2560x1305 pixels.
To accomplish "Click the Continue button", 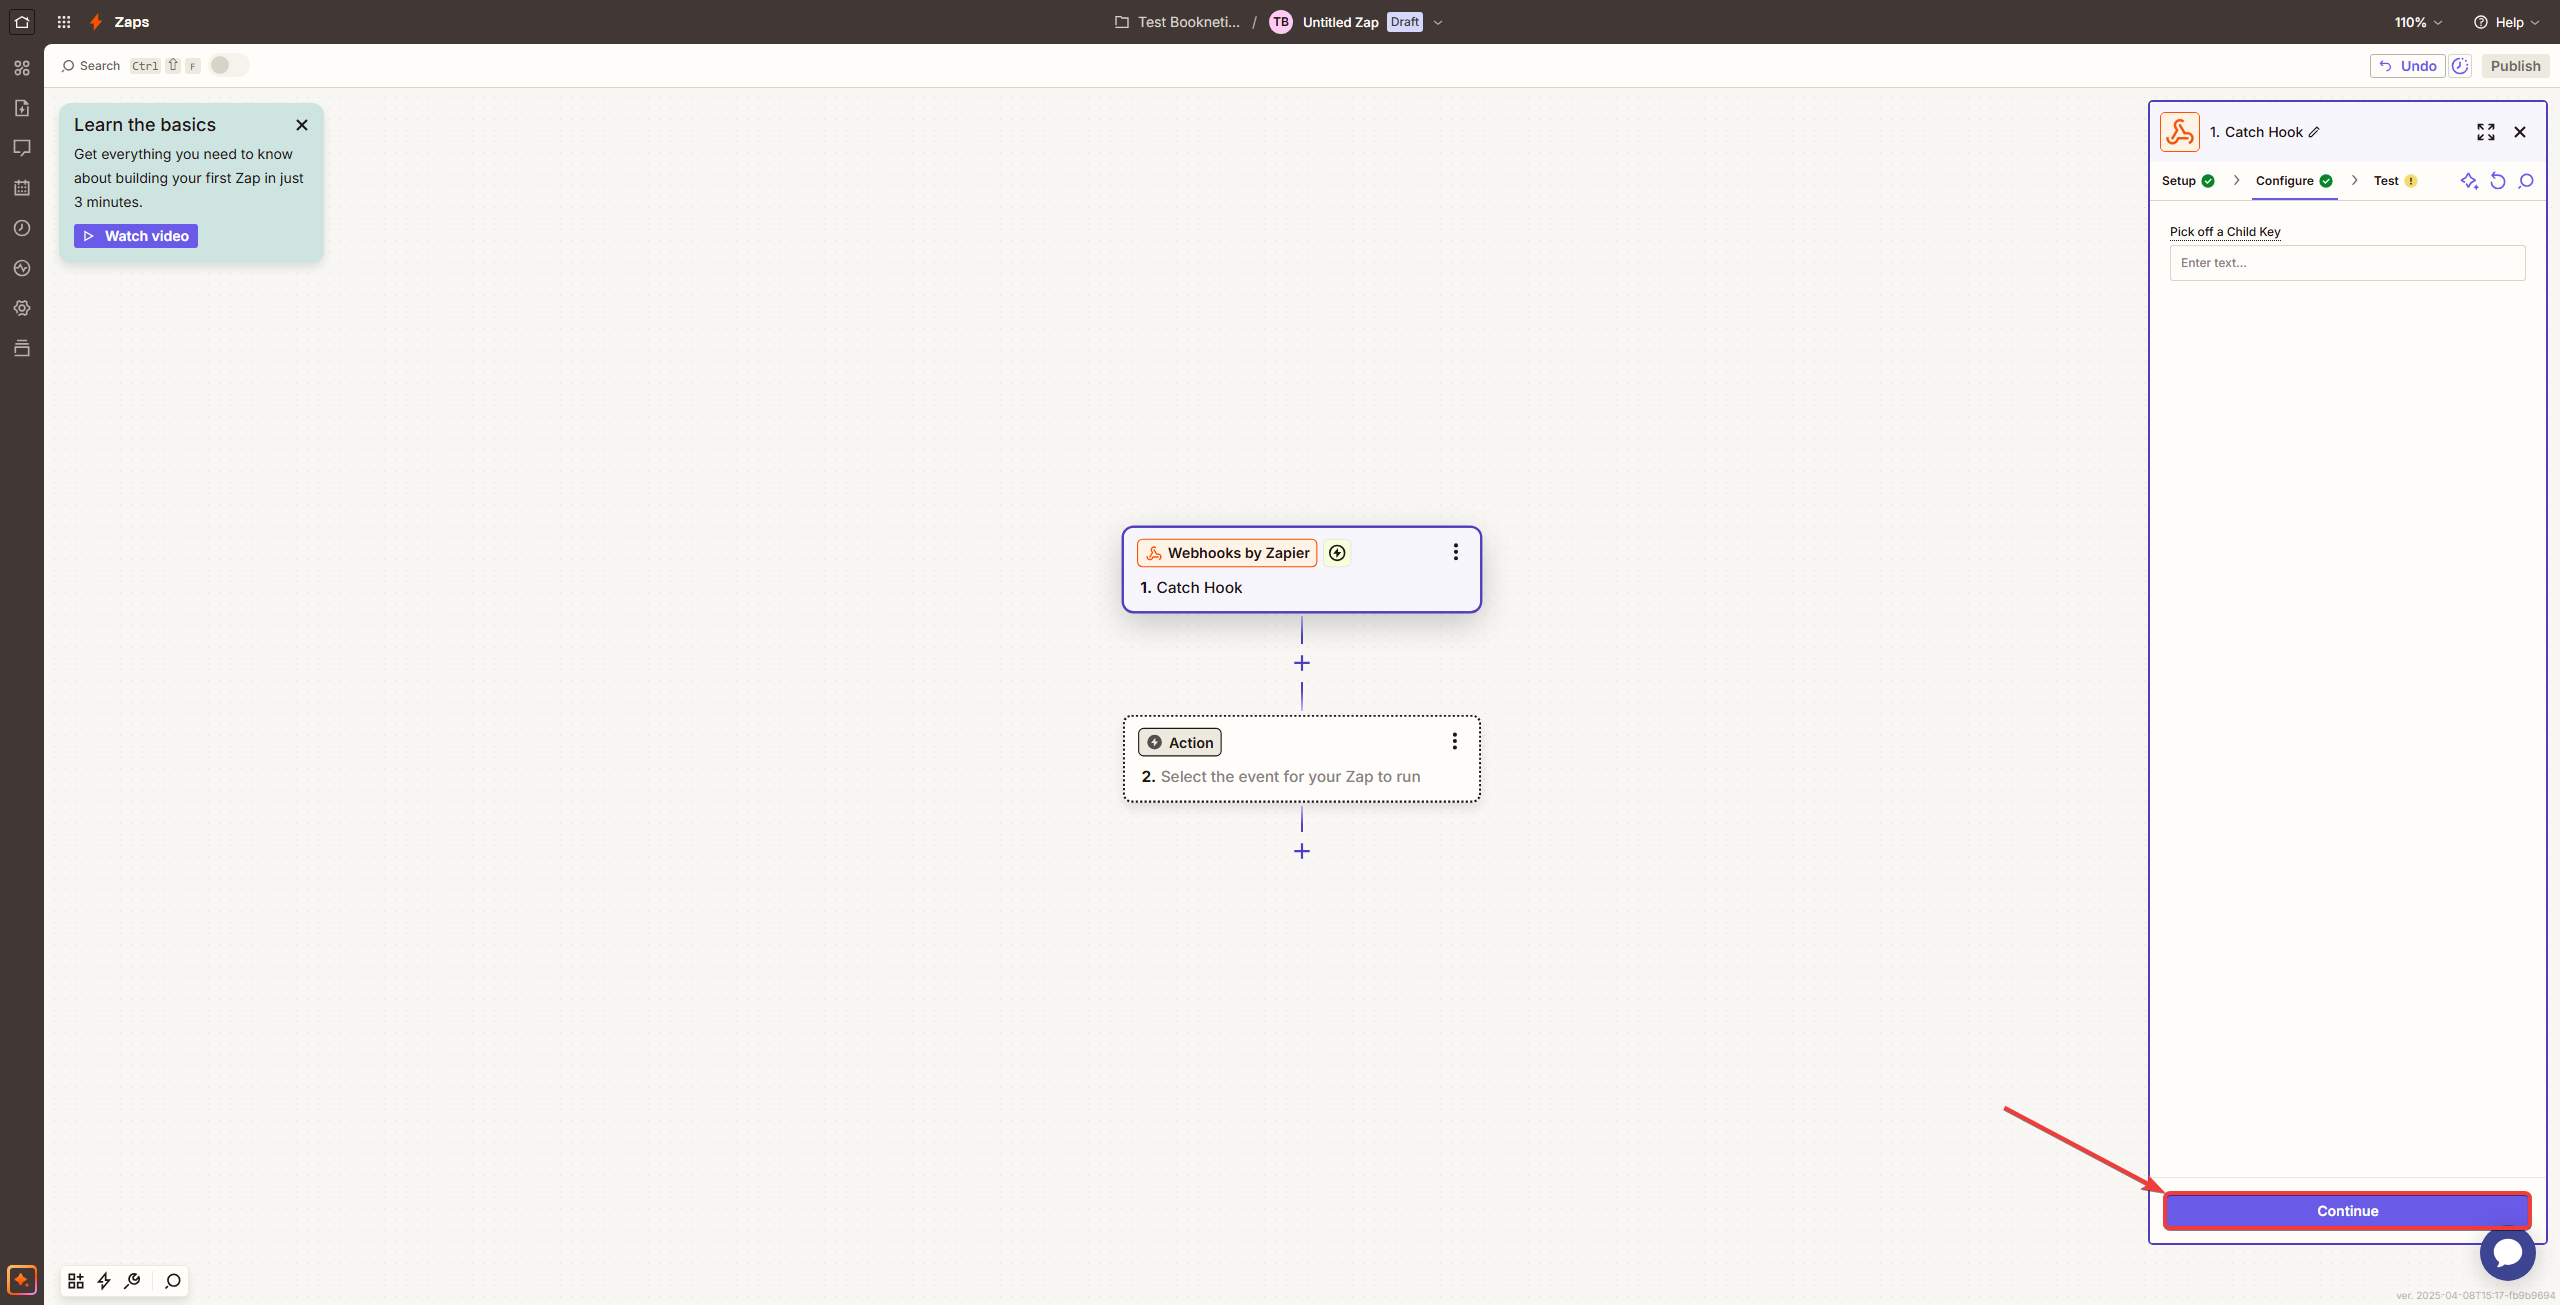I will [x=2347, y=1211].
